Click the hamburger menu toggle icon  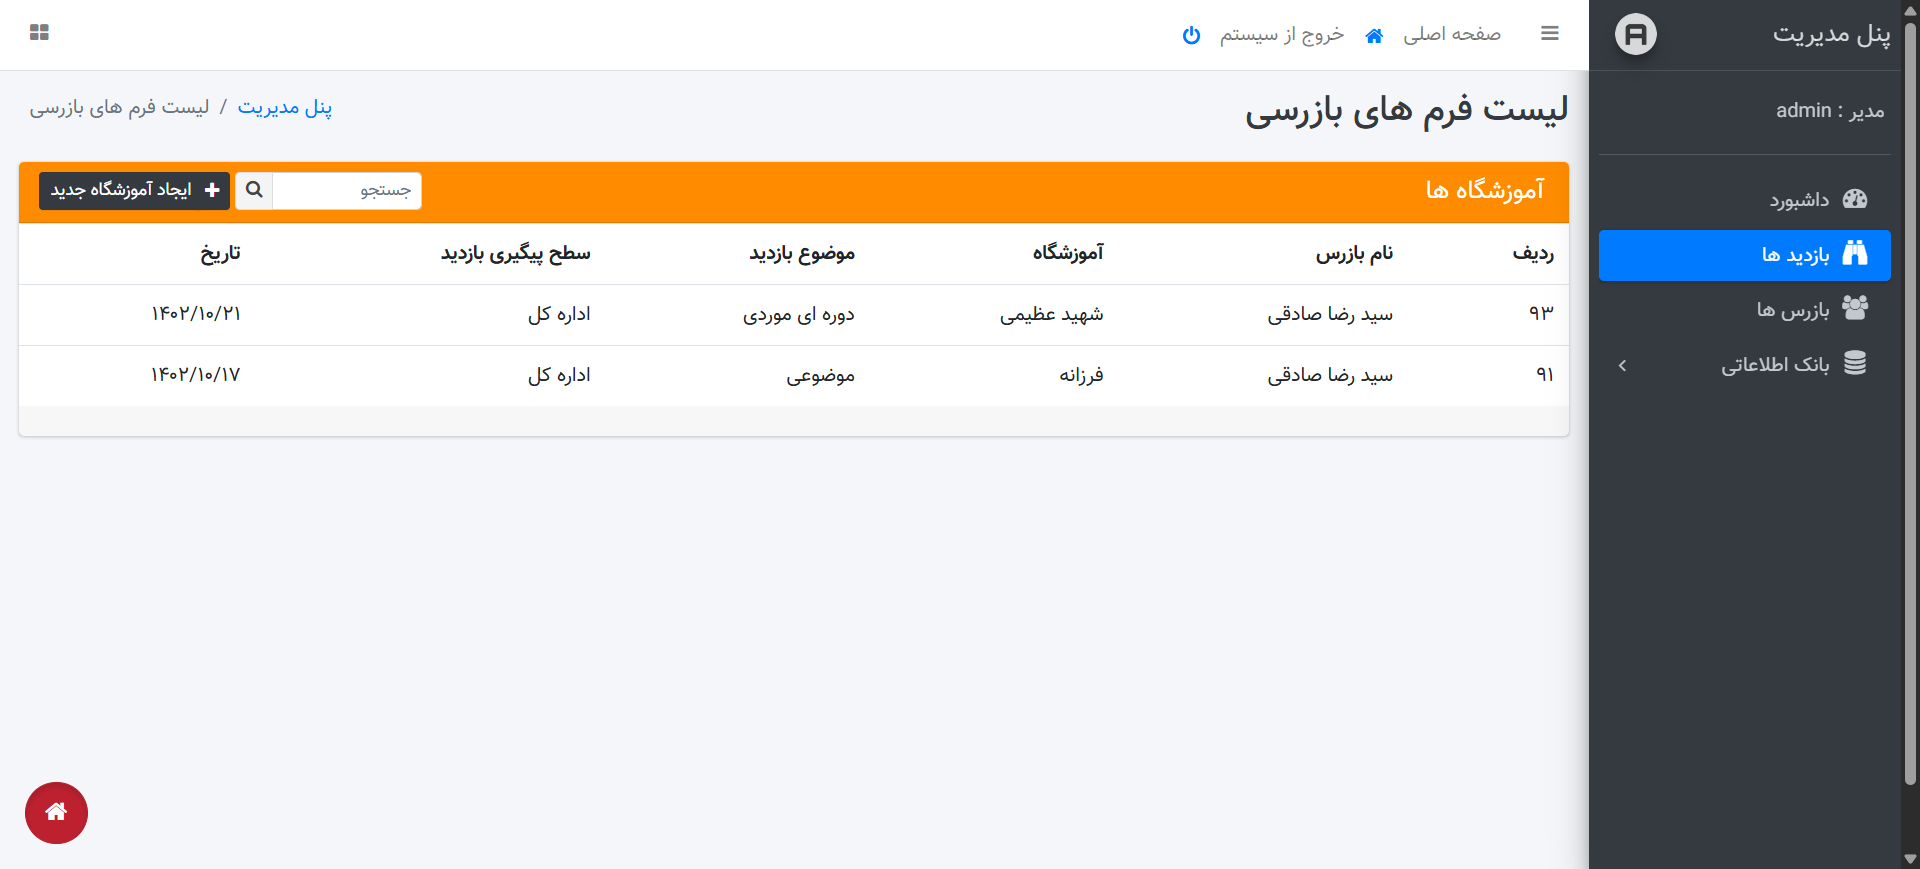1549,34
